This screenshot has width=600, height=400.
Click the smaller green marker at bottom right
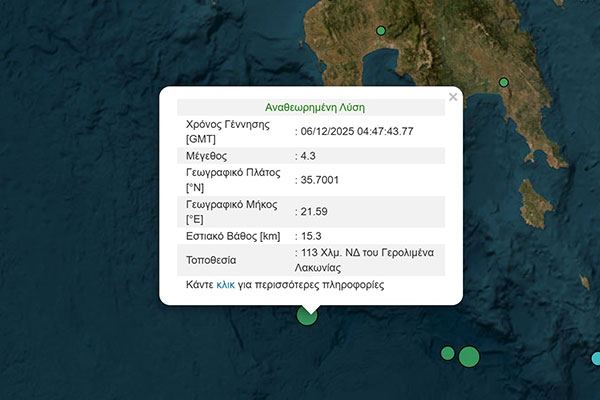click(448, 352)
